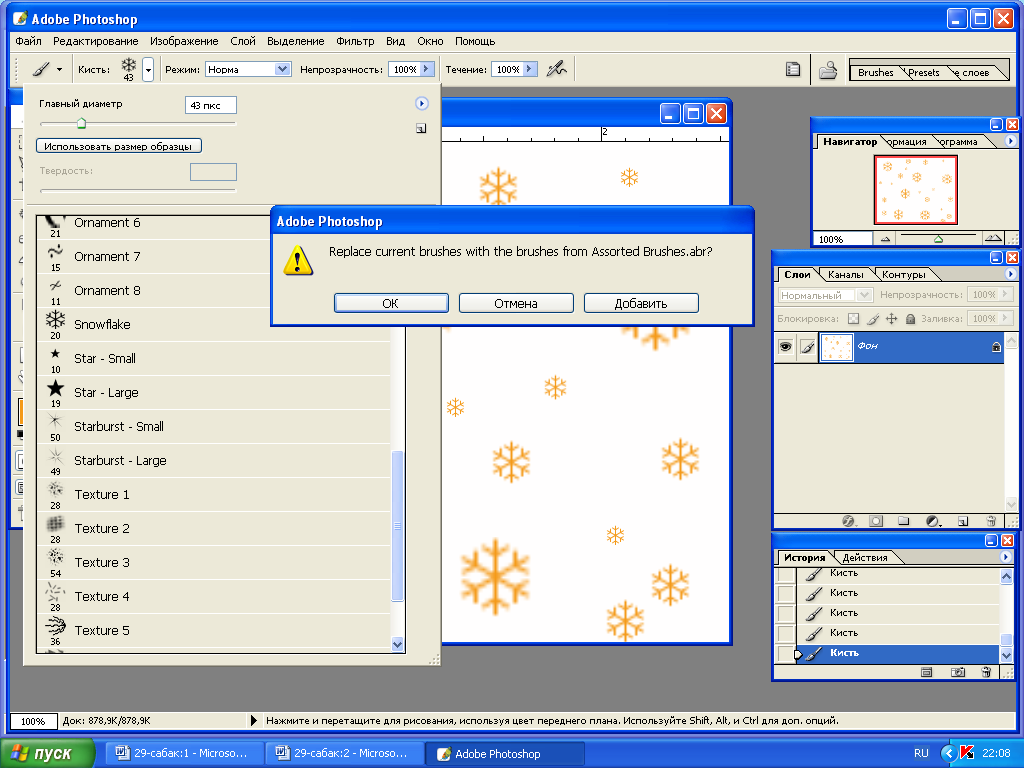Click Добавить to append the brushes
The image size is (1024, 768).
click(x=641, y=303)
